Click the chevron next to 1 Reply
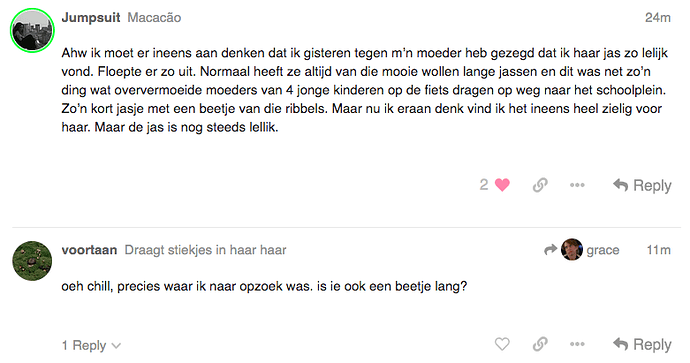The image size is (690, 363). 116,346
